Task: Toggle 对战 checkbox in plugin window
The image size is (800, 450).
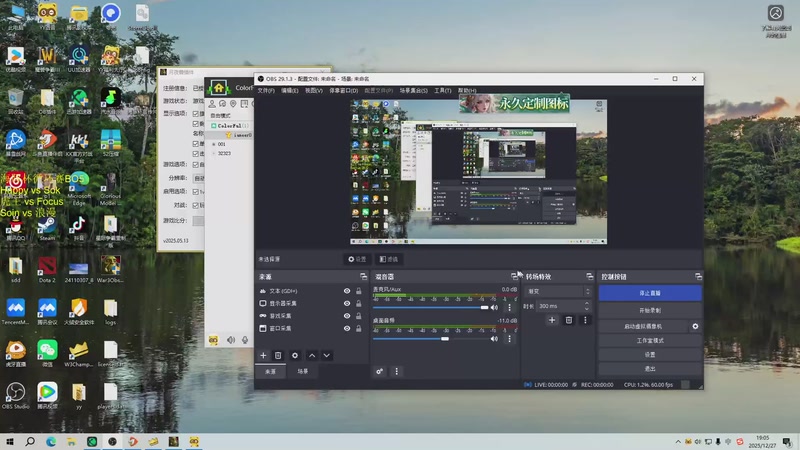Action: point(195,205)
